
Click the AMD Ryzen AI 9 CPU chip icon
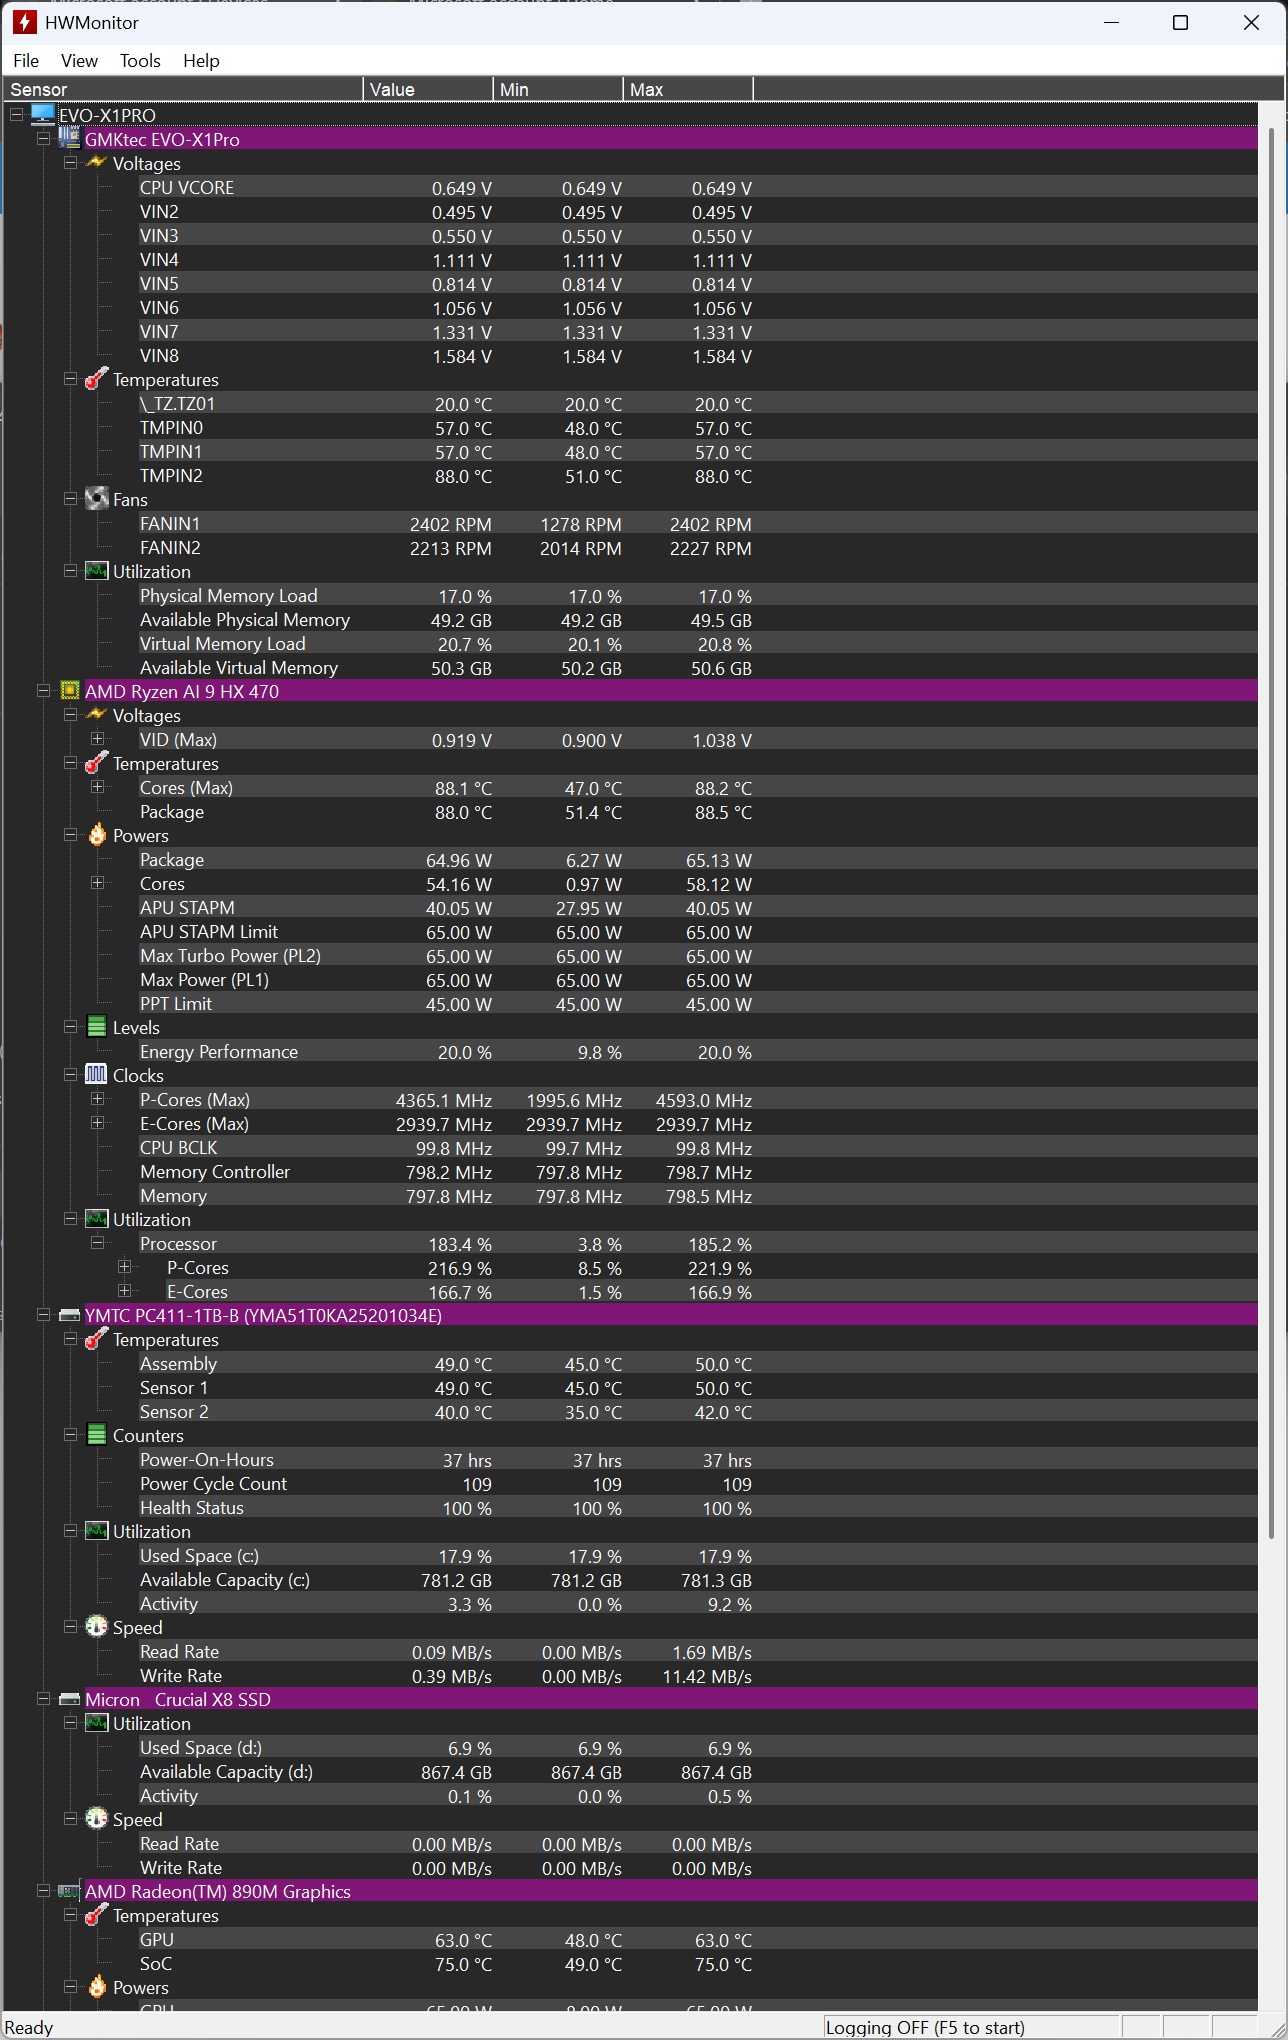69,690
